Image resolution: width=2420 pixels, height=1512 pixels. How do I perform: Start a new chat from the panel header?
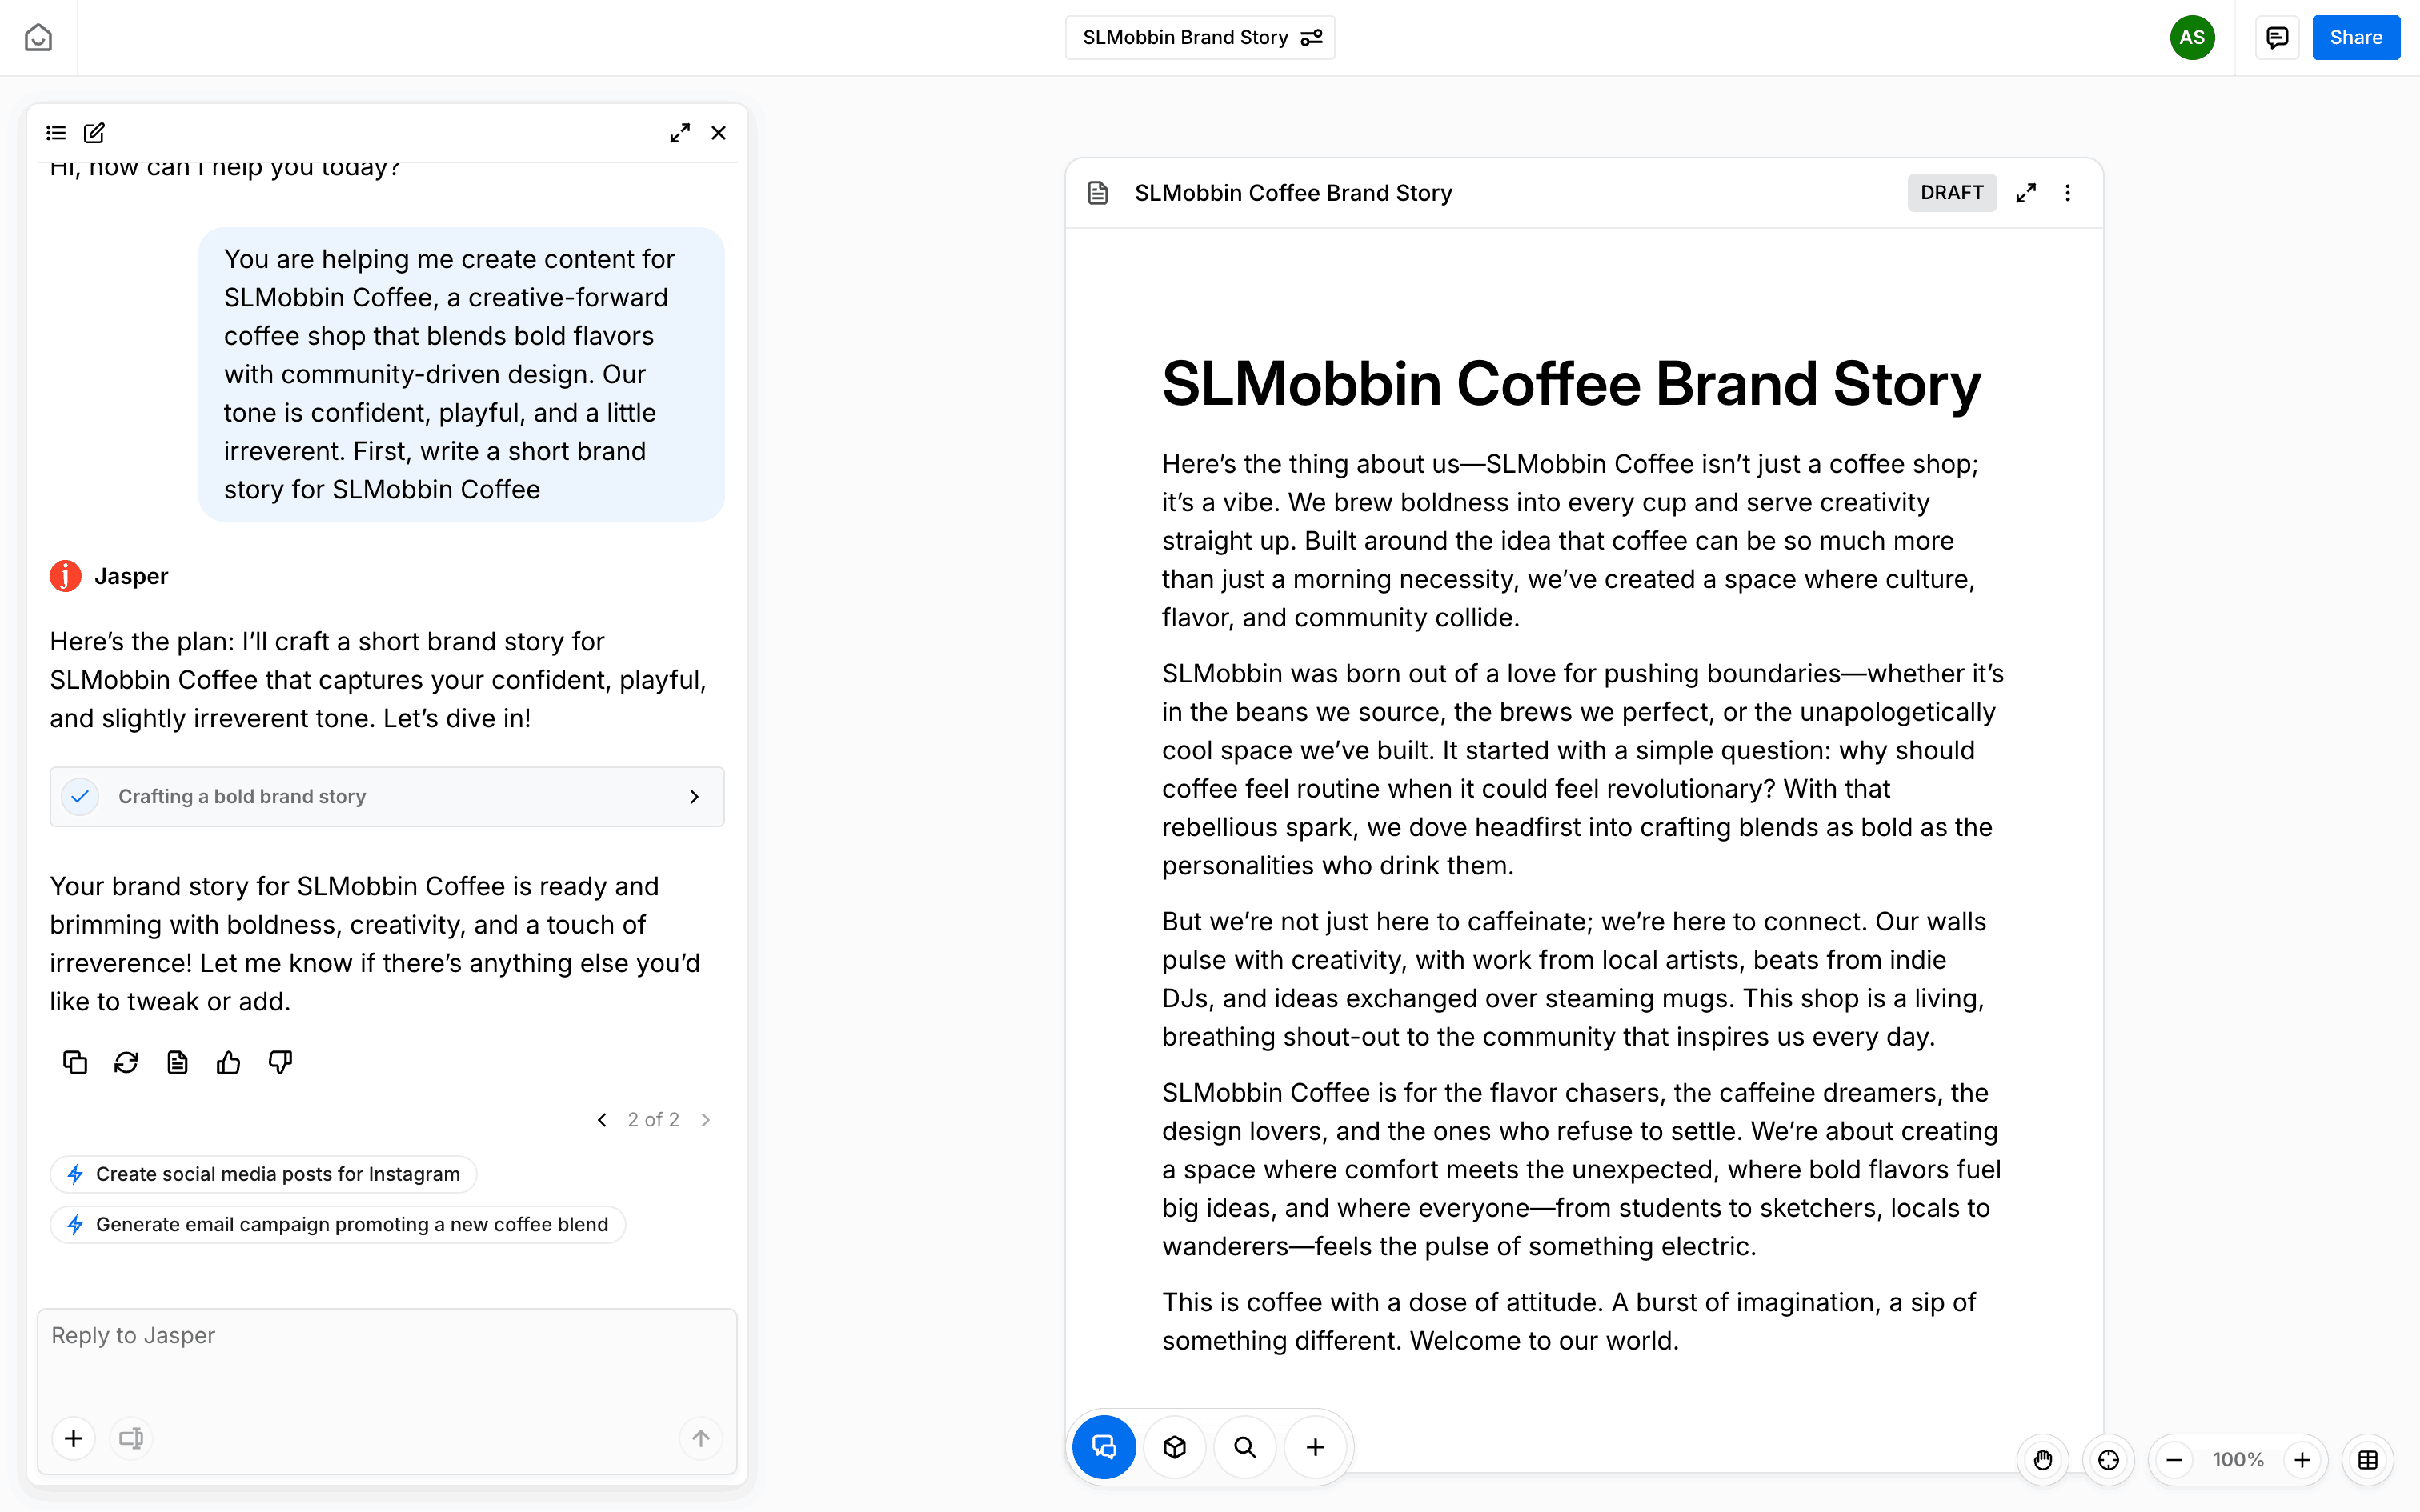94,132
